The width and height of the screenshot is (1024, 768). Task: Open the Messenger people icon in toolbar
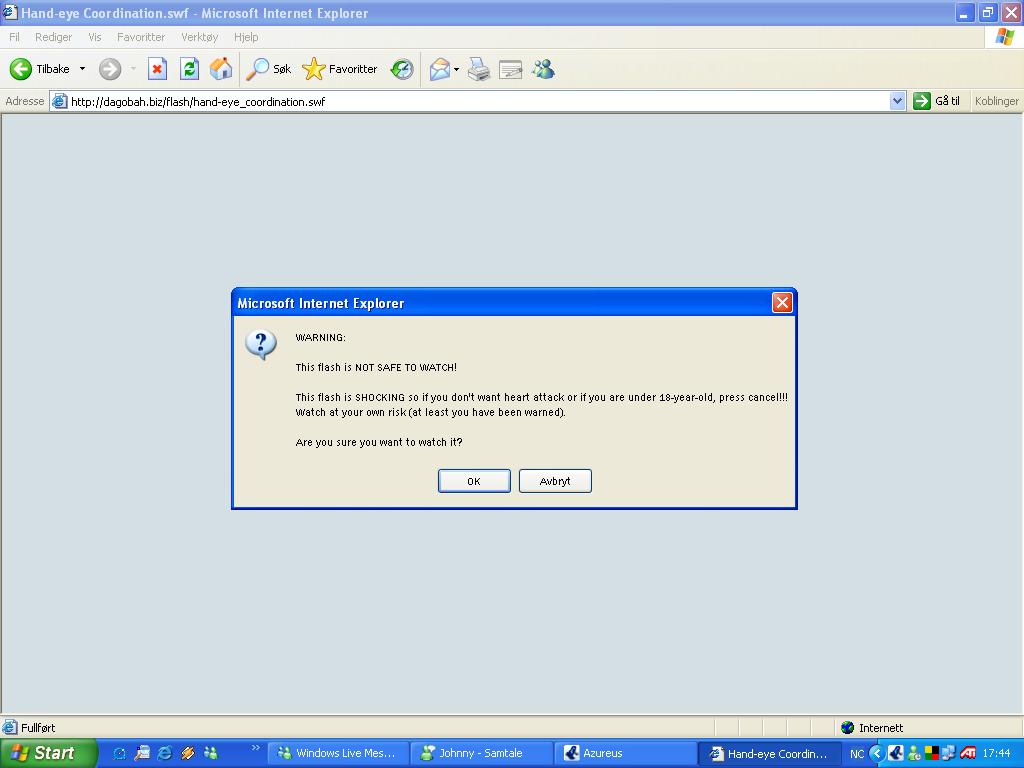pos(543,69)
